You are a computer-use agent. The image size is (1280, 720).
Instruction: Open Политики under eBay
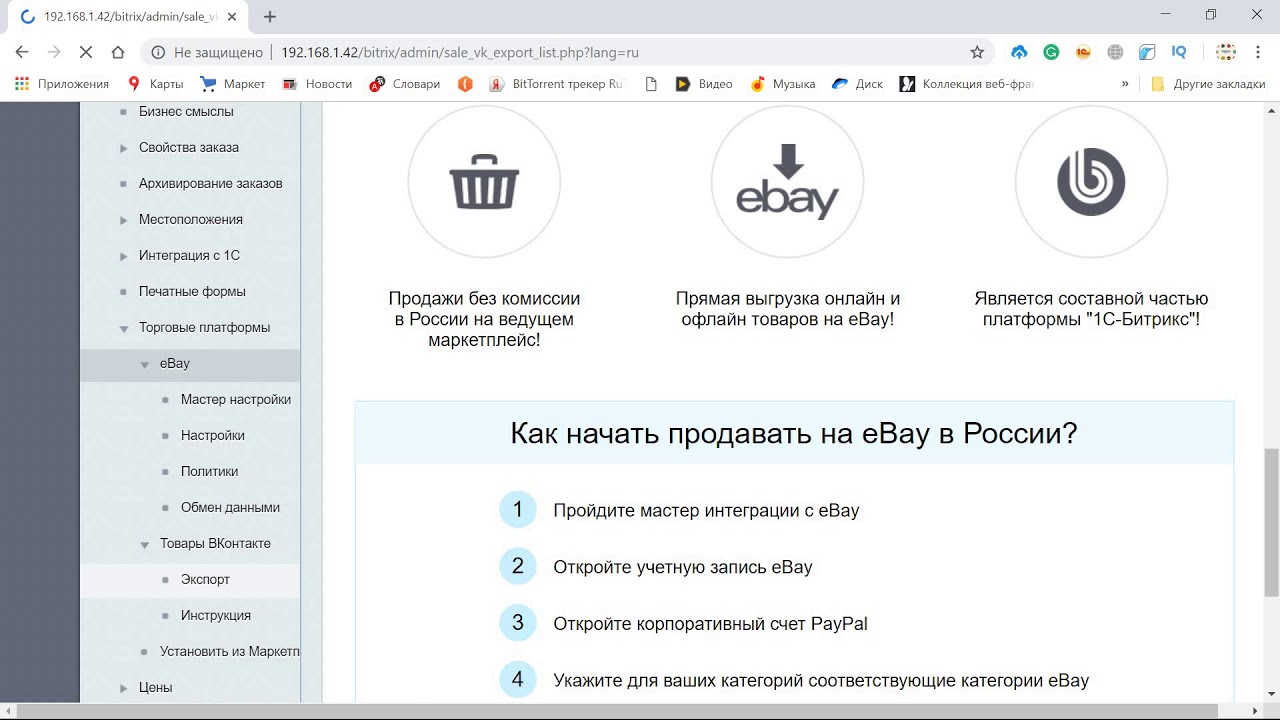pos(209,471)
